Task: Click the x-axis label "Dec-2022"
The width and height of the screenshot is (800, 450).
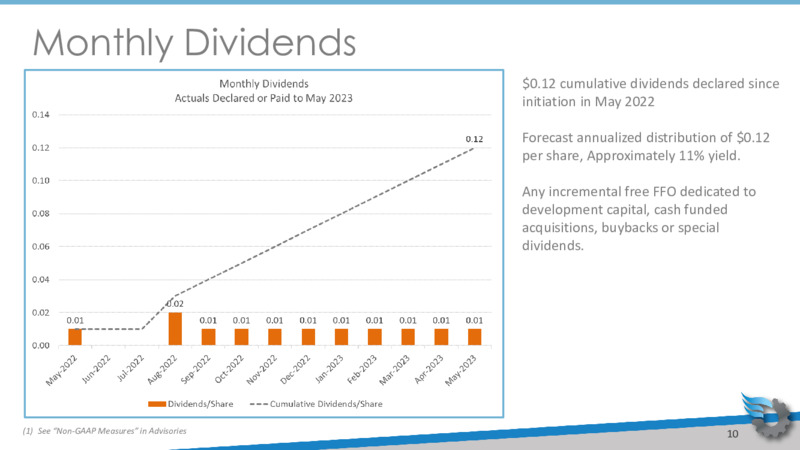Action: tap(295, 369)
